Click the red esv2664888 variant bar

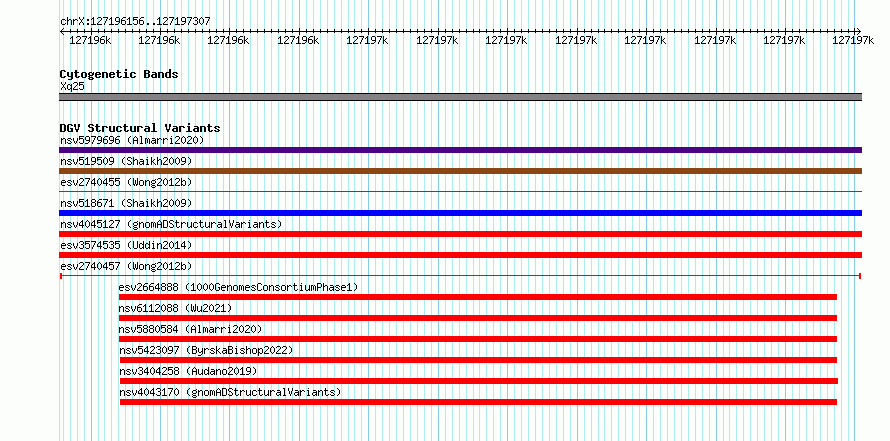tap(478, 297)
